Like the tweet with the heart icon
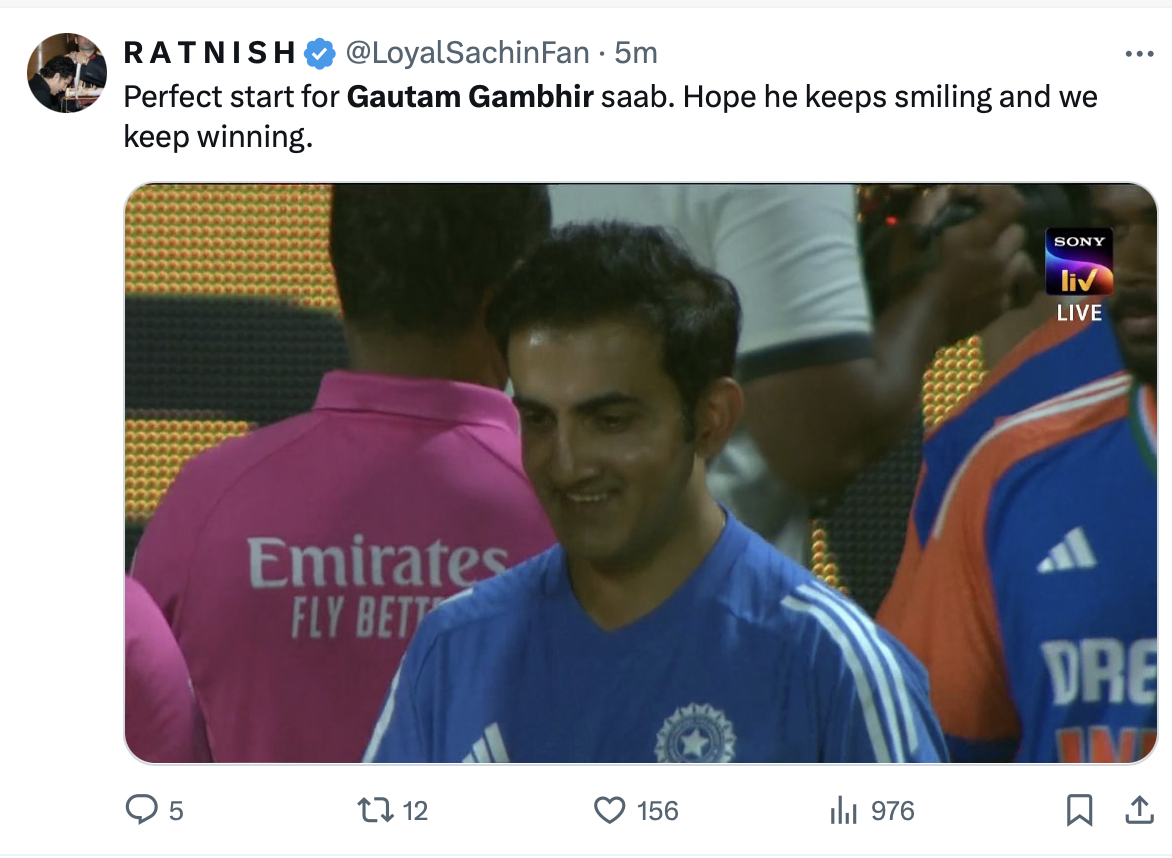1172x858 pixels. click(x=609, y=809)
